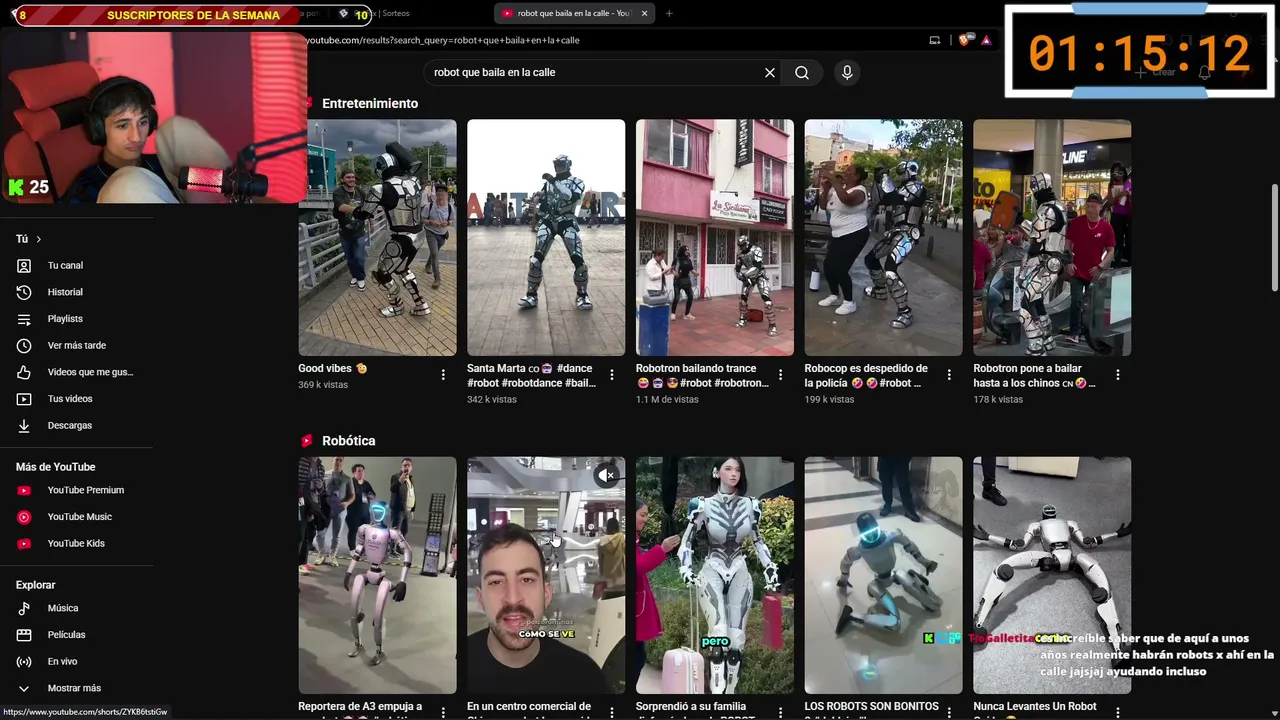Screen dimensions: 1280x720
Task: Expand the Tú section chevron
Action: (39, 239)
